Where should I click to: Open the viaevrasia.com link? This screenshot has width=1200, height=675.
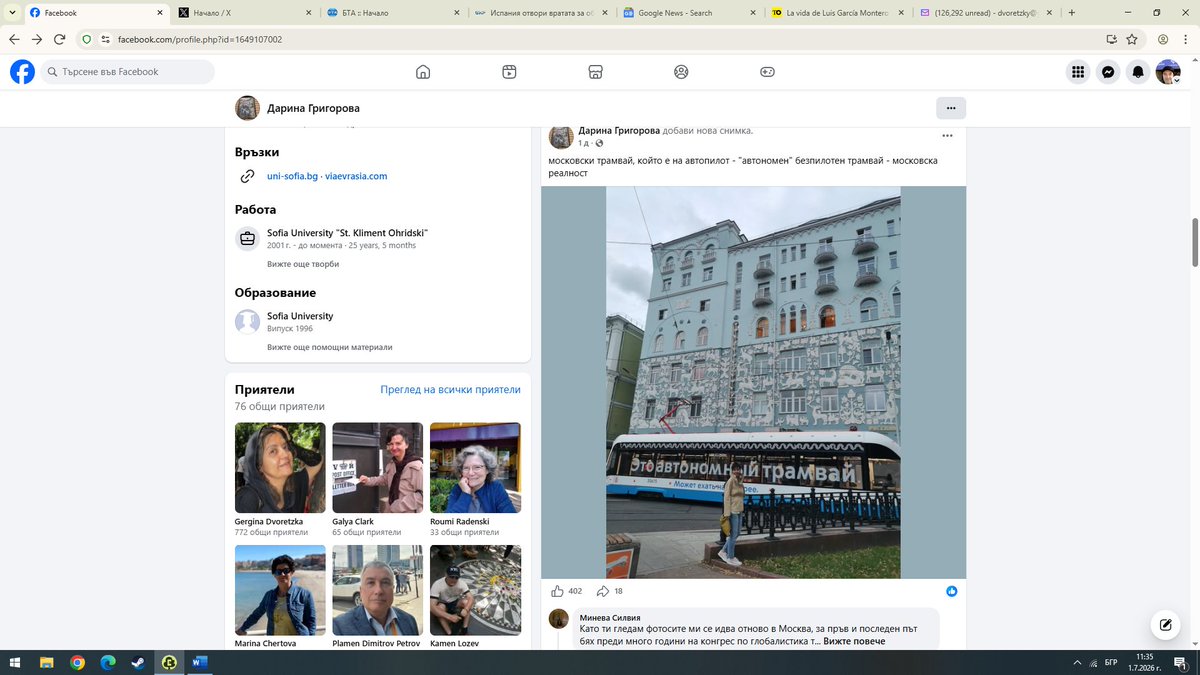click(x=355, y=176)
